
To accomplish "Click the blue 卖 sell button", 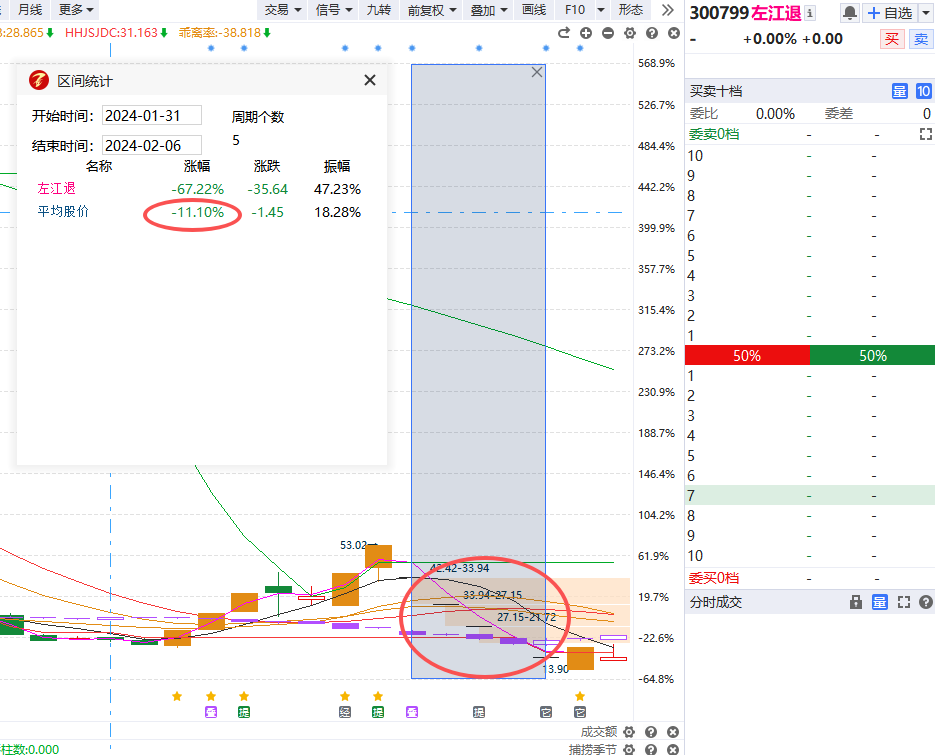I will click(921, 39).
